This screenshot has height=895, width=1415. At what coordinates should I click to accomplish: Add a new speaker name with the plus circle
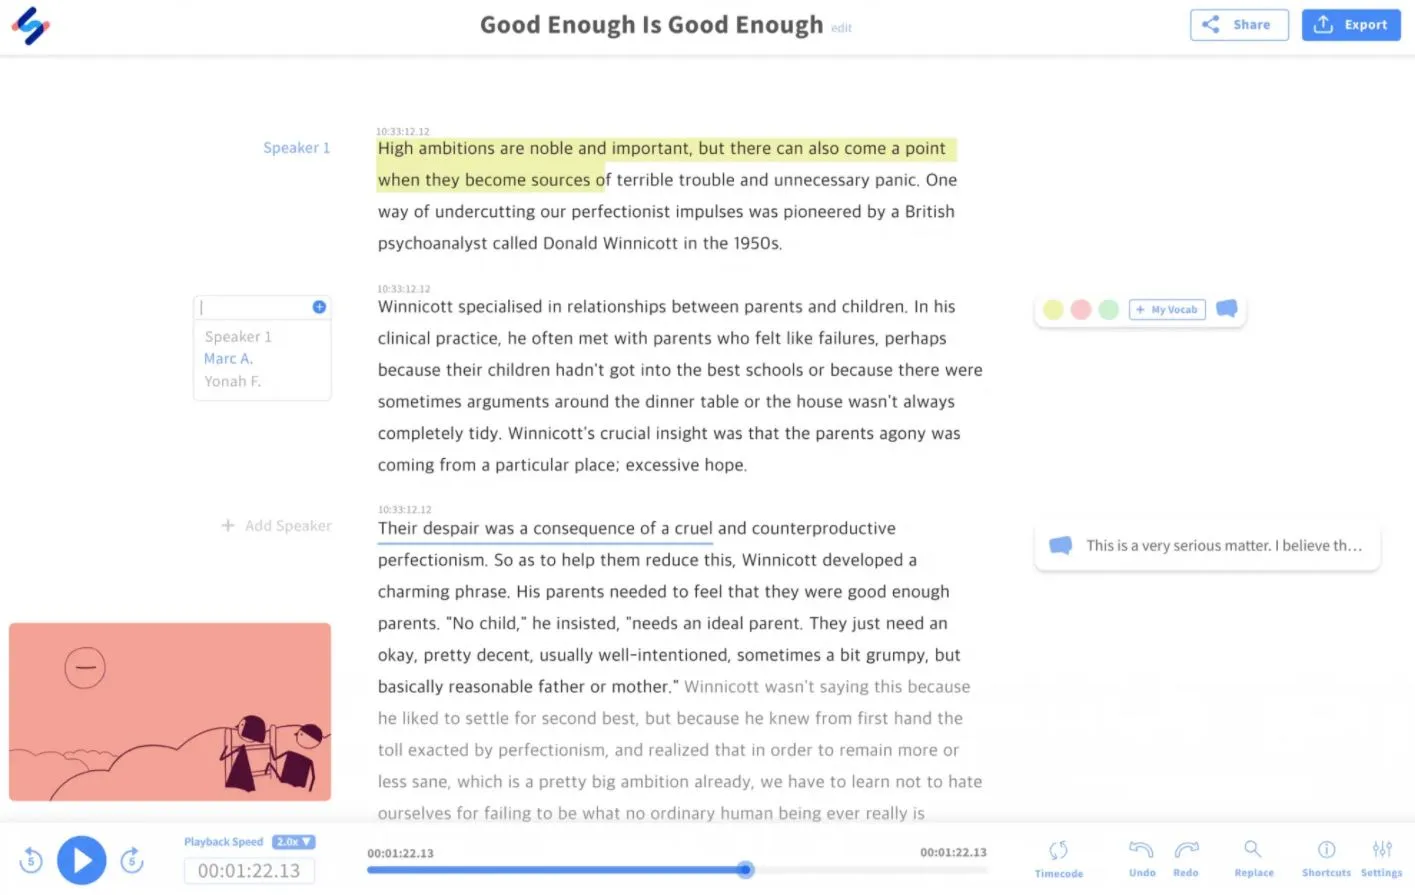coord(318,307)
